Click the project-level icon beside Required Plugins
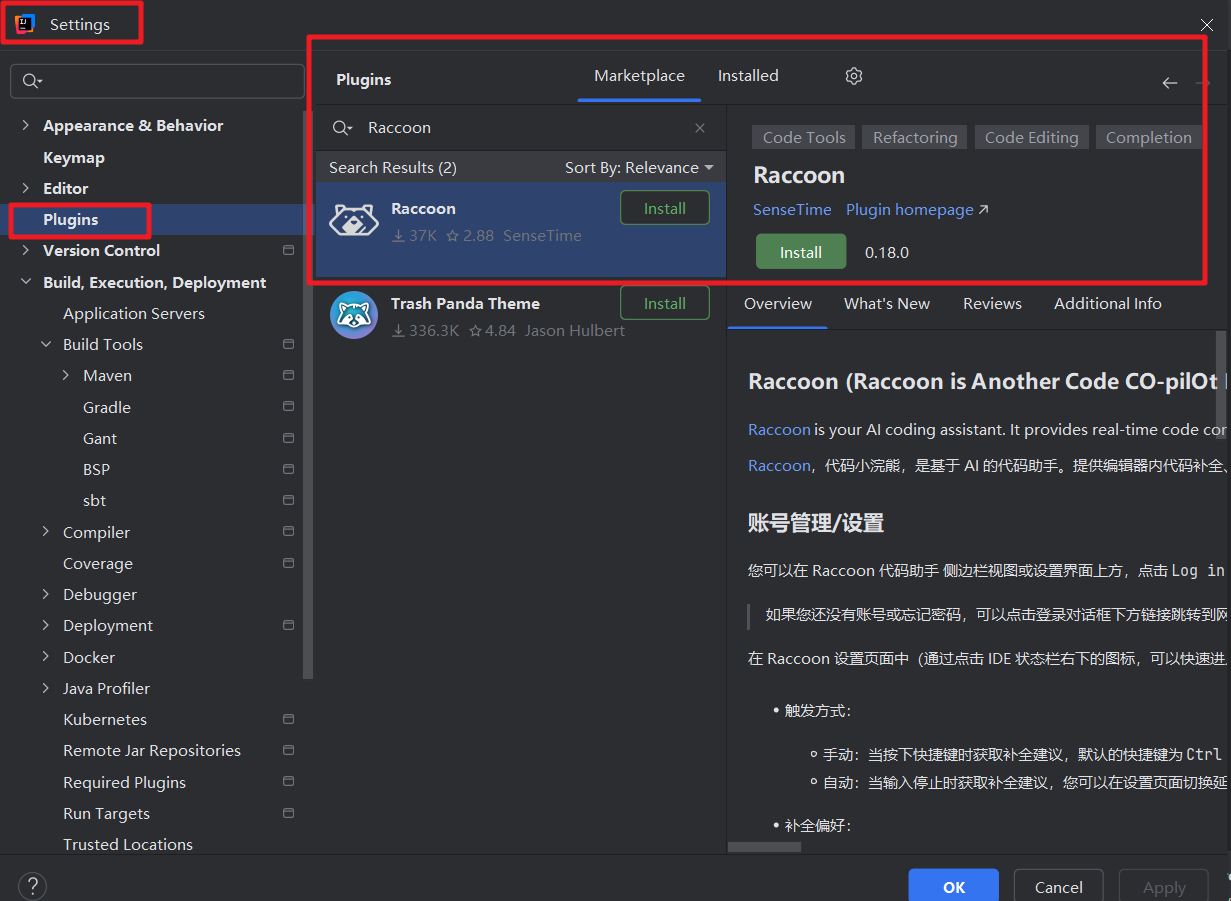 point(288,782)
